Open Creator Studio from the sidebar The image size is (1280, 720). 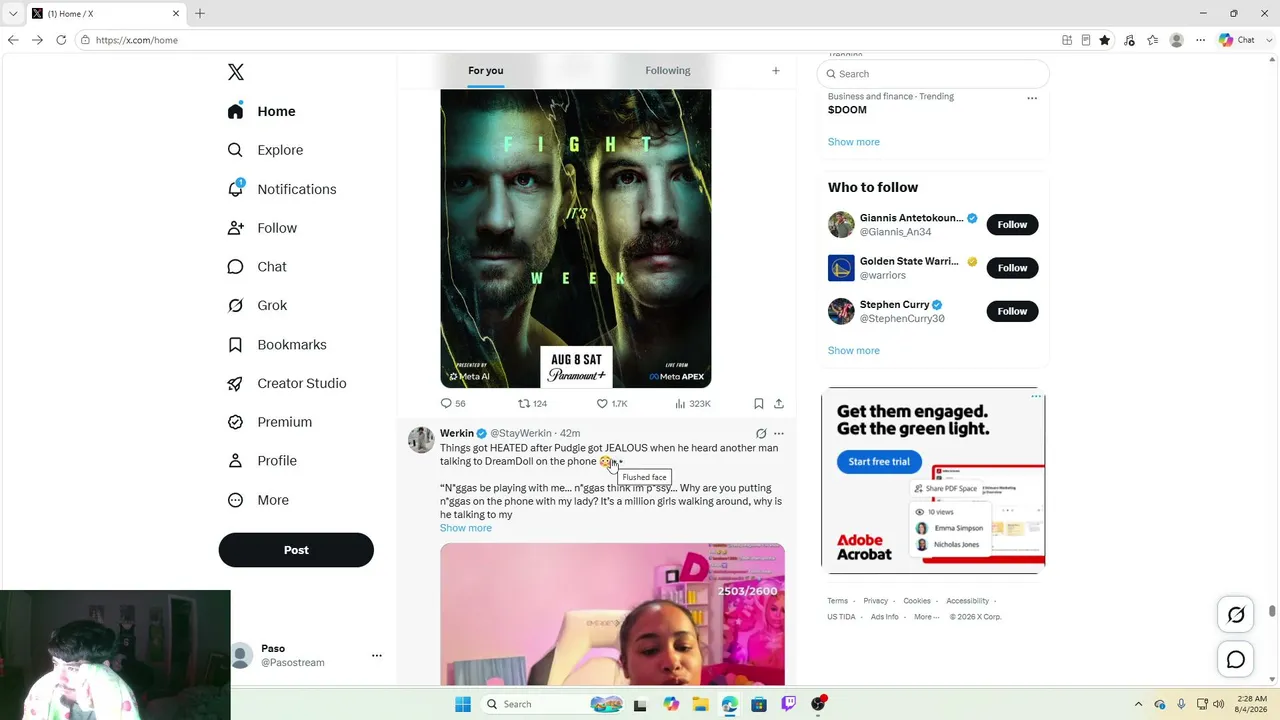[287, 383]
